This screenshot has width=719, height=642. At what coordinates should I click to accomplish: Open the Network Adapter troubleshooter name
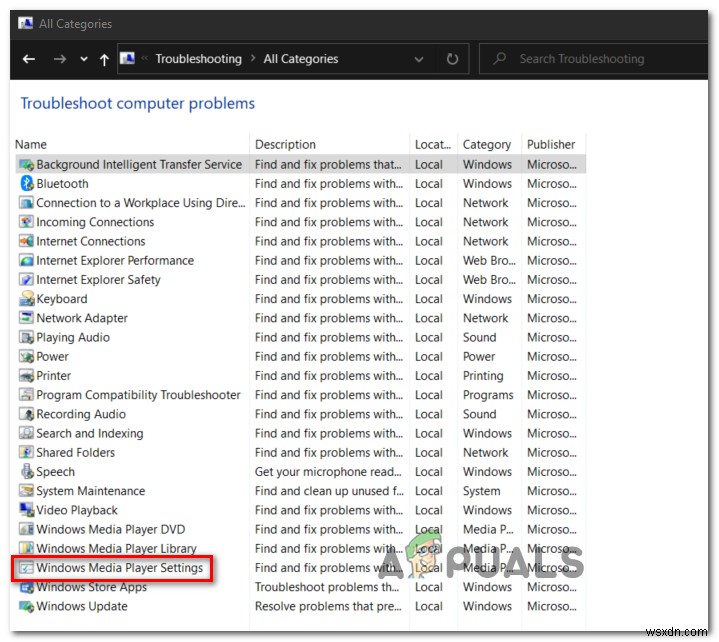tap(82, 318)
